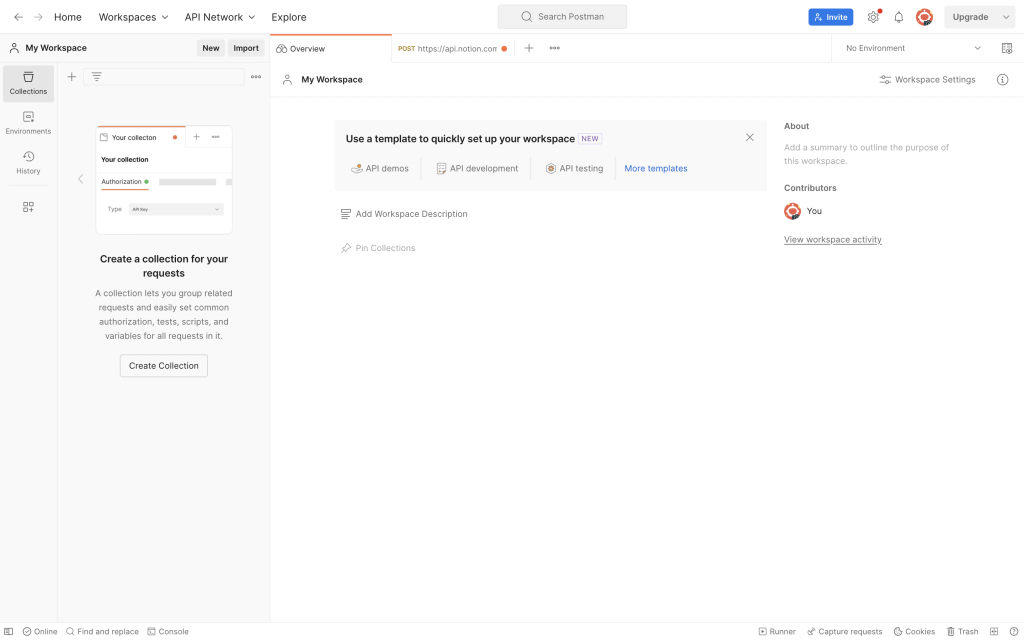Open the History sidebar tab
Screen dimensions: 1024x640
click(x=28, y=163)
